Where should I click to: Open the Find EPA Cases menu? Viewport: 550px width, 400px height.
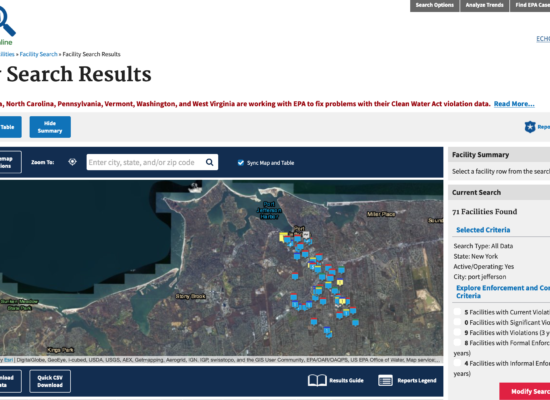530,5
